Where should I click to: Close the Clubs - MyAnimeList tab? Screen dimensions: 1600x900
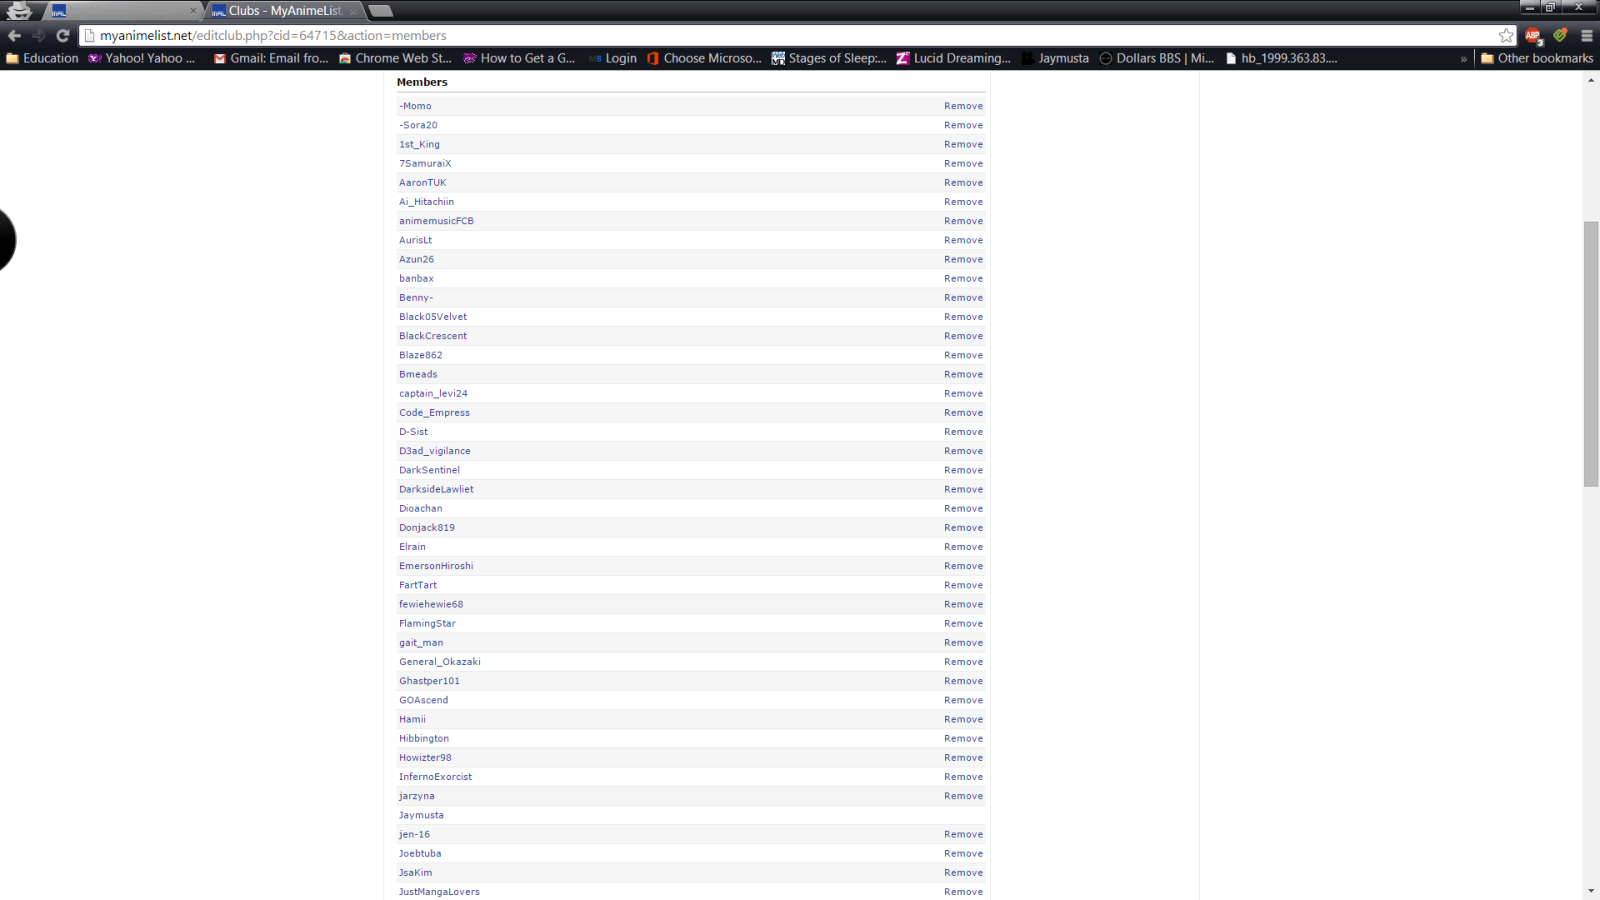[353, 11]
